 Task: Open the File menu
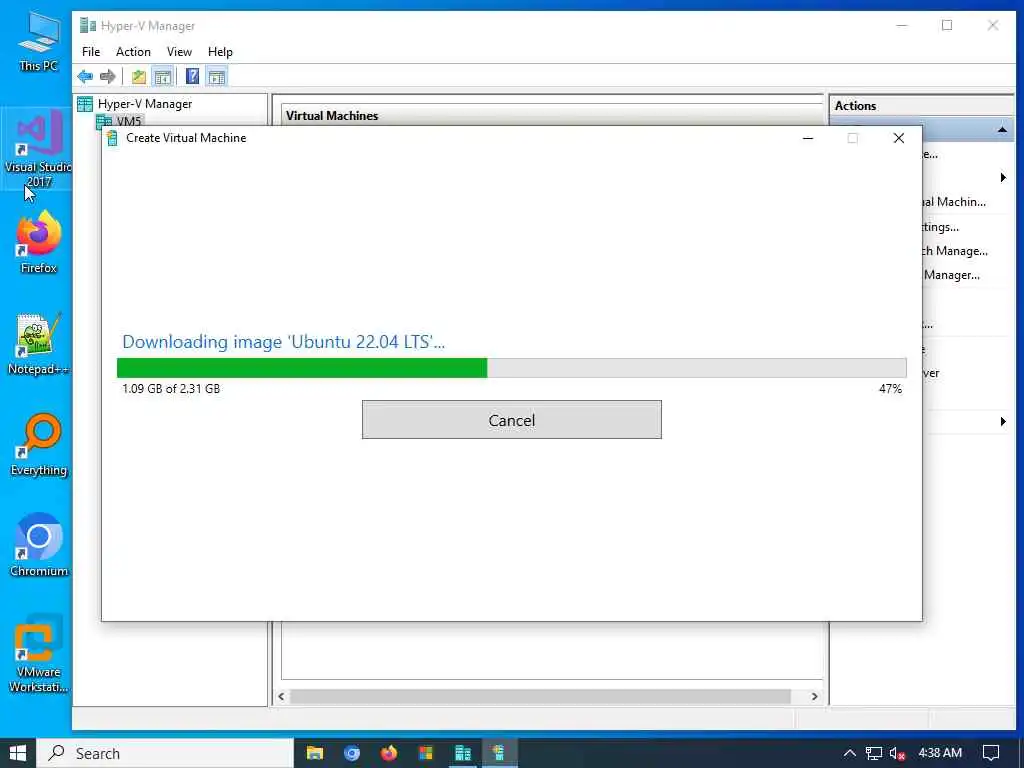point(91,52)
